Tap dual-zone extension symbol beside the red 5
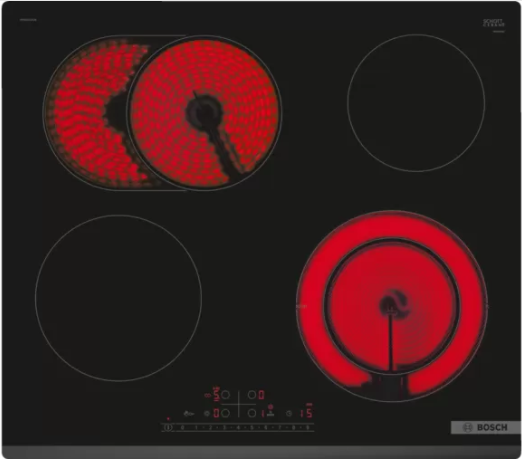Screen dimensions: 522x461 pyautogui.click(x=208, y=395)
